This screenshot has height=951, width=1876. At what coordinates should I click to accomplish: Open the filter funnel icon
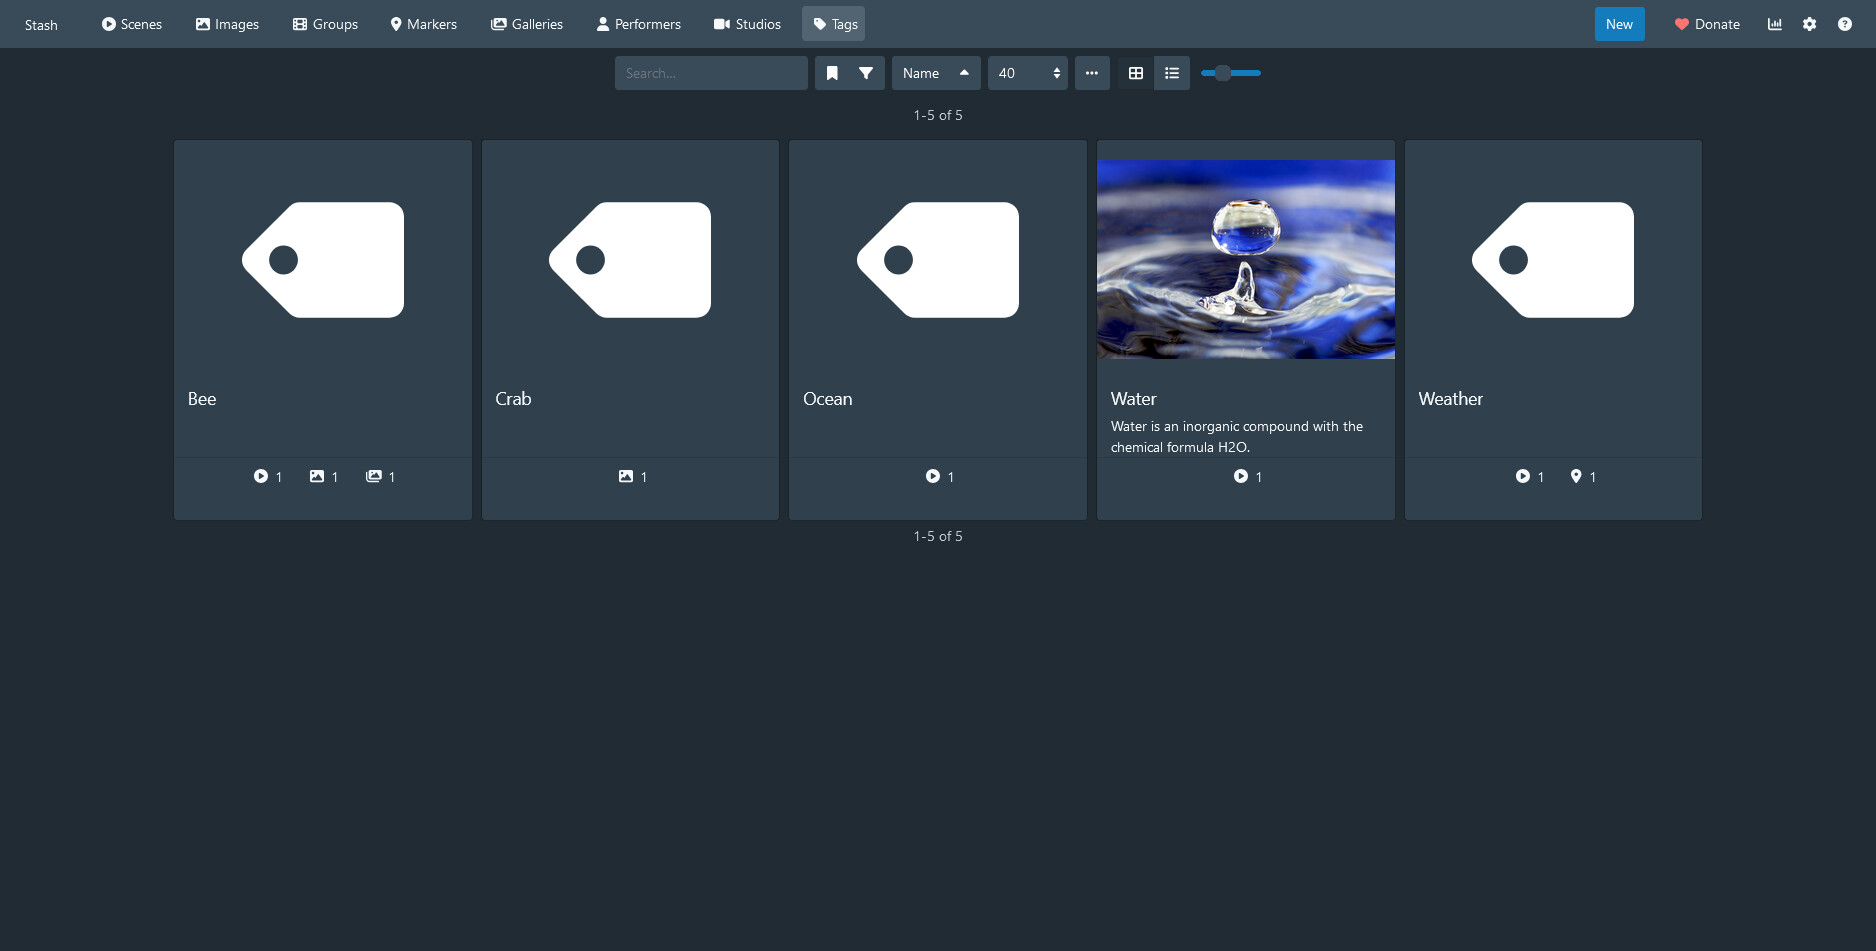coord(866,73)
